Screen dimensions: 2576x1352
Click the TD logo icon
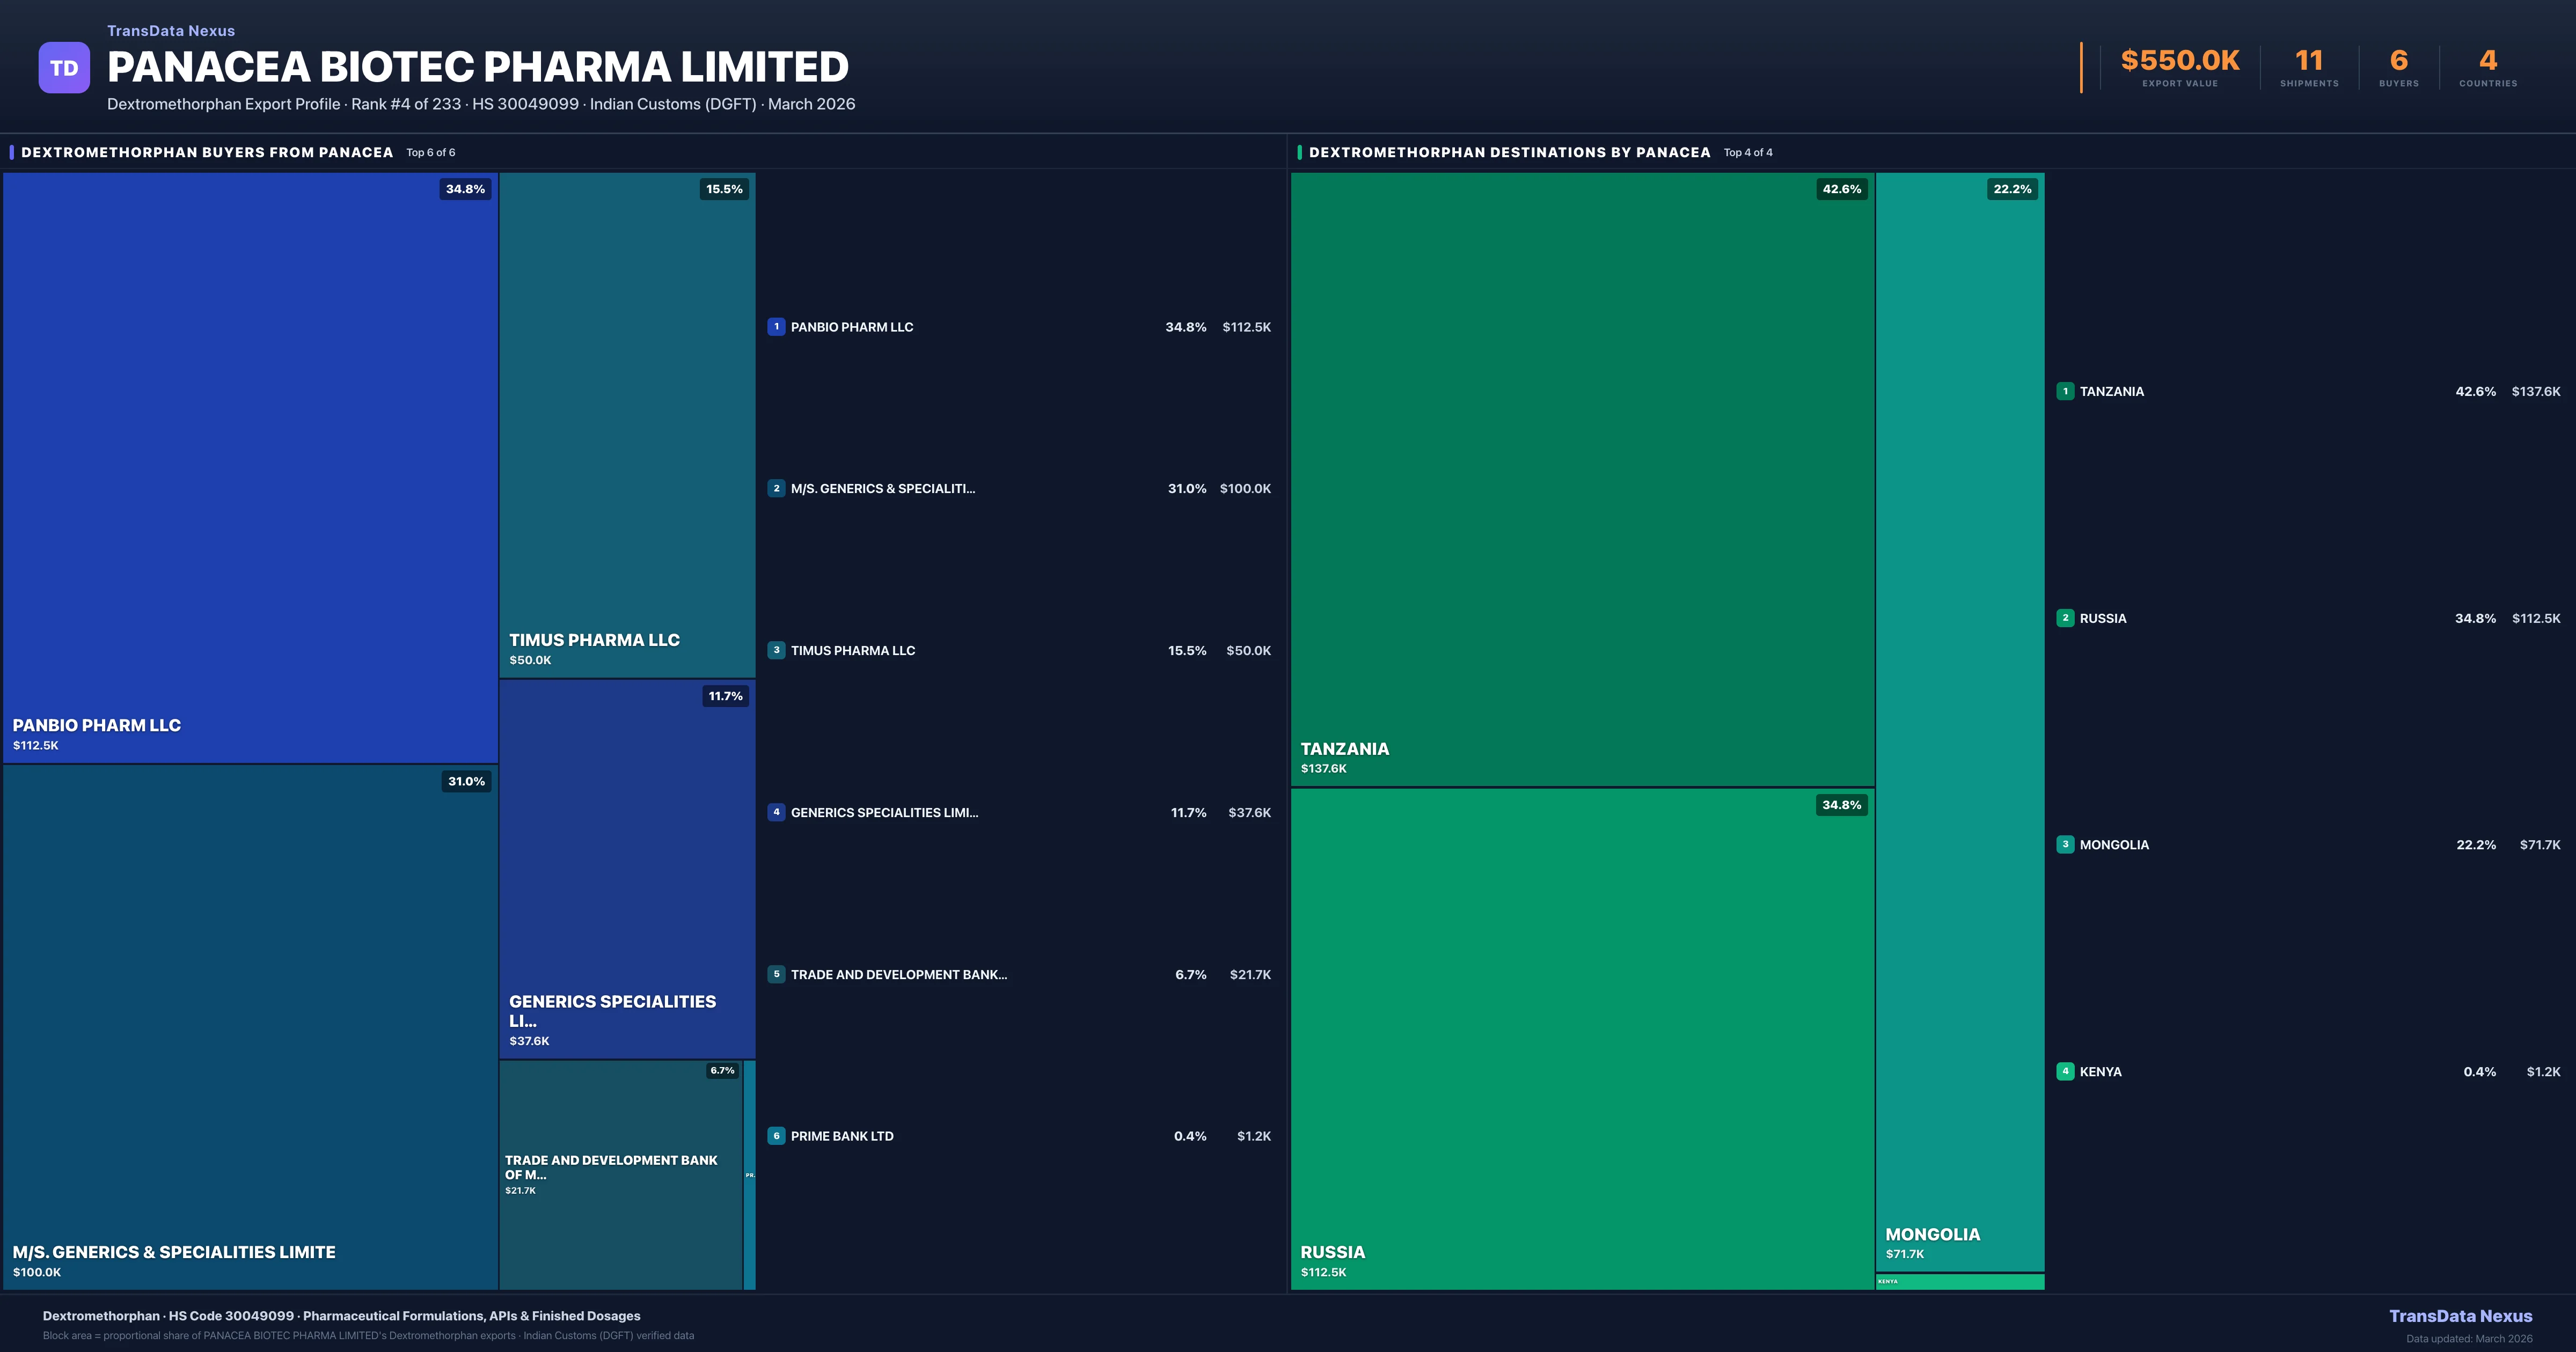64,67
